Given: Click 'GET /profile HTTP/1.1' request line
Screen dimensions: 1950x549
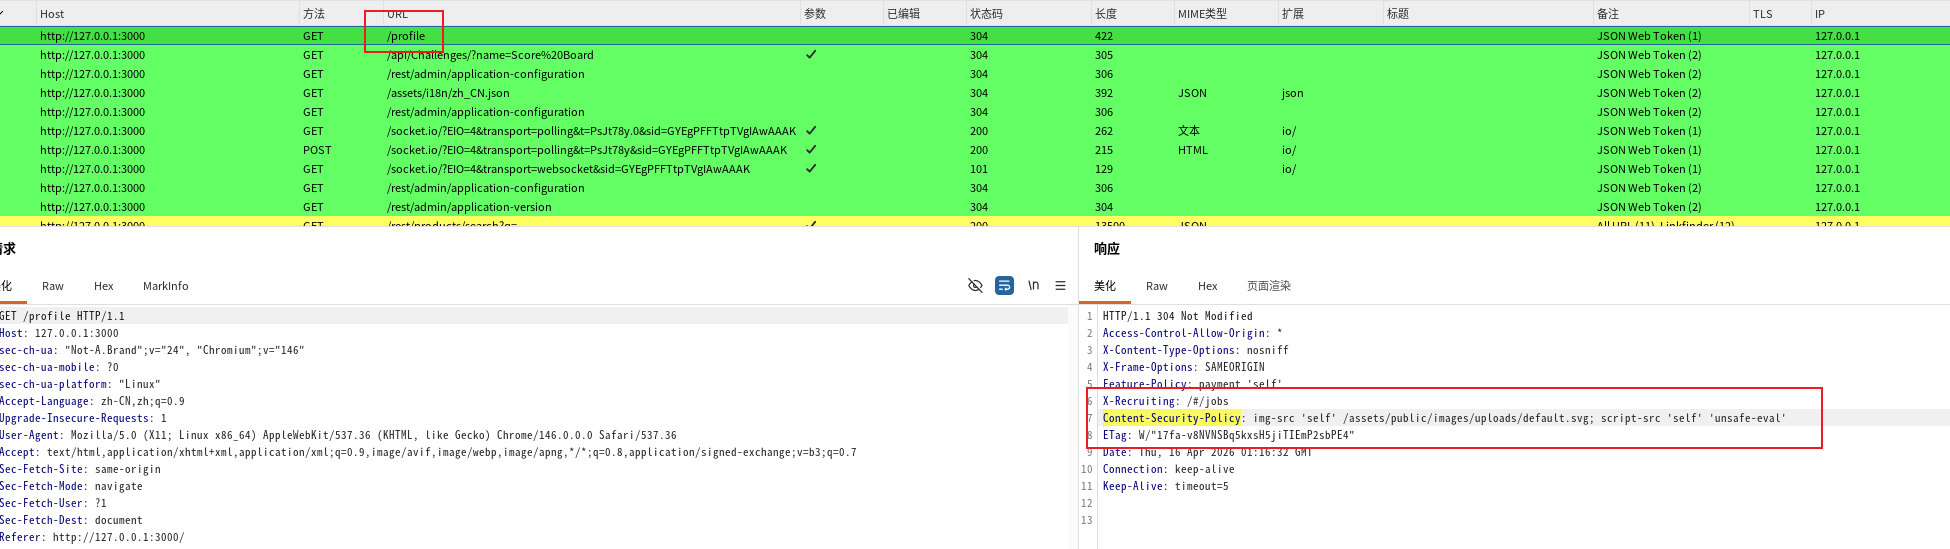Looking at the screenshot, I should (62, 316).
